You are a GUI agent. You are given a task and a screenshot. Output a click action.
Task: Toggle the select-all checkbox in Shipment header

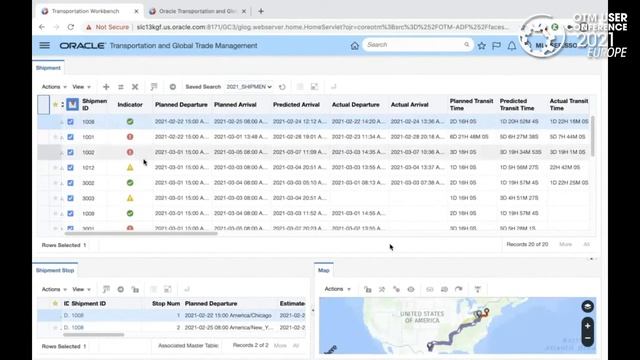(72, 104)
